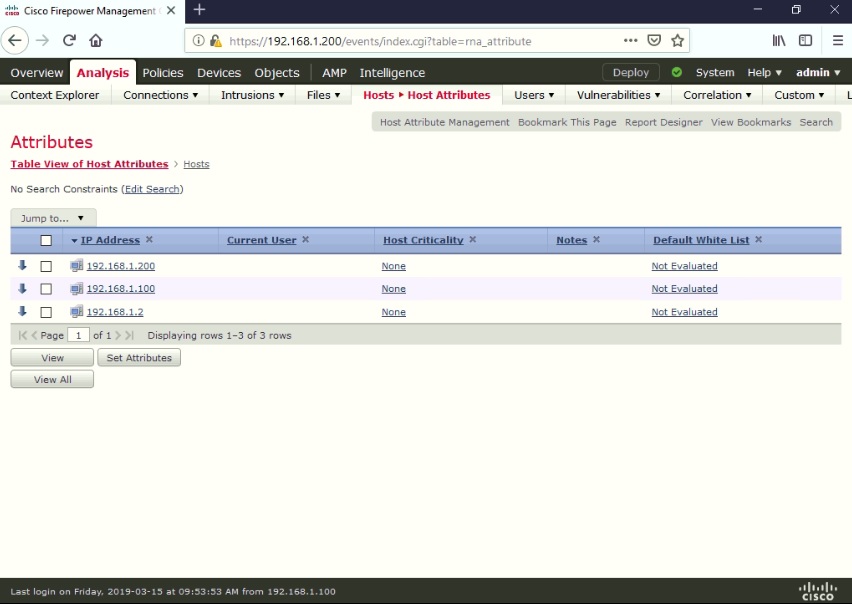Open the AMP tab
This screenshot has width=852, height=604.
334,73
